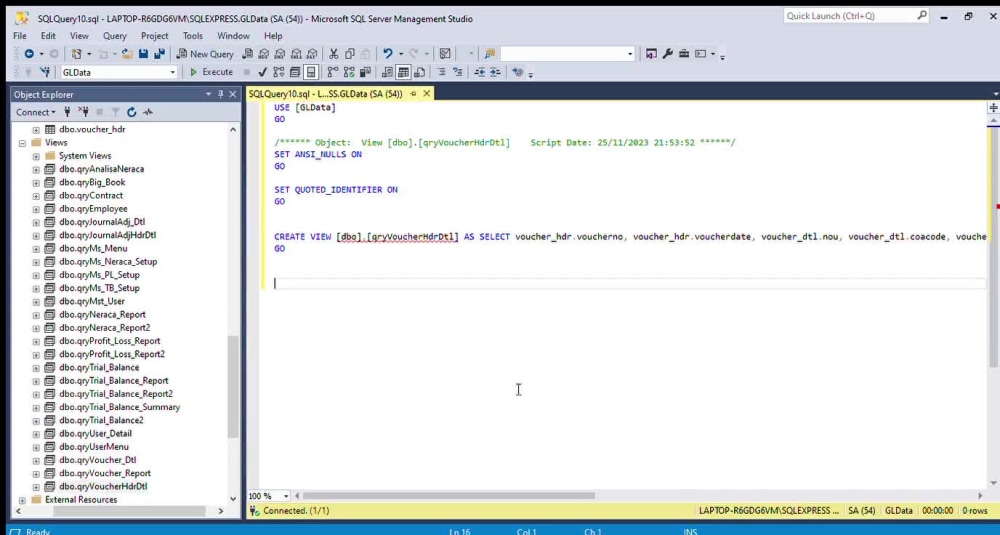Open an Analysis Services MDX Query icon
Screen dimensions: 1000x535
[x=263, y=54]
